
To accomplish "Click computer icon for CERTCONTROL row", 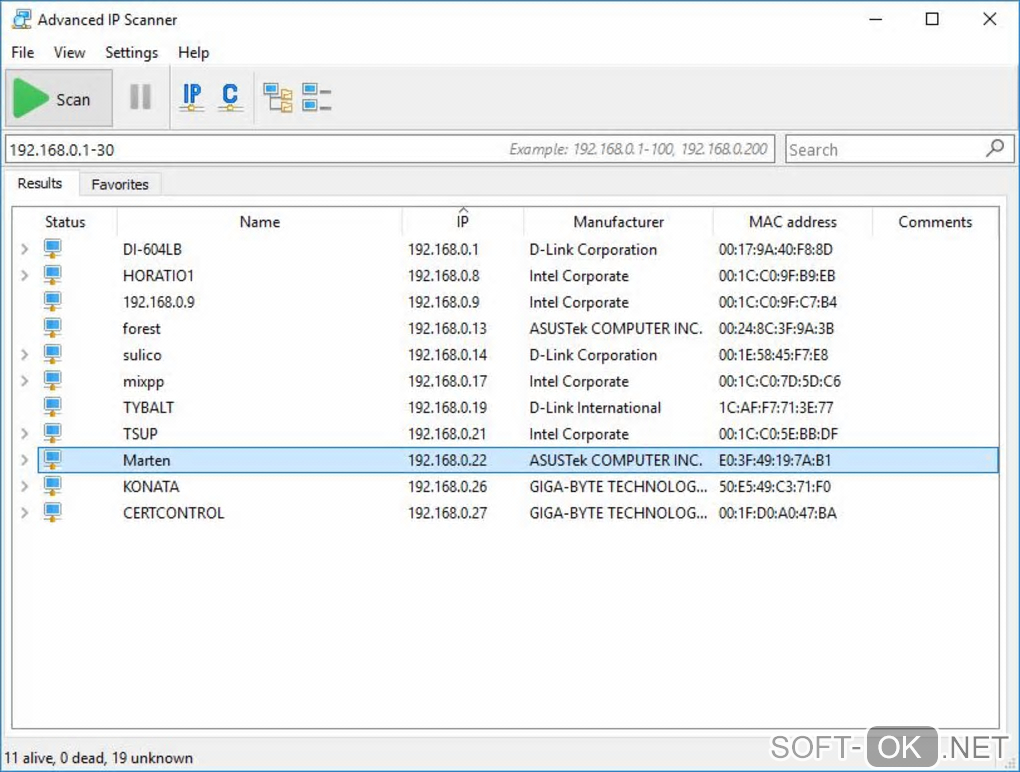I will click(x=53, y=512).
